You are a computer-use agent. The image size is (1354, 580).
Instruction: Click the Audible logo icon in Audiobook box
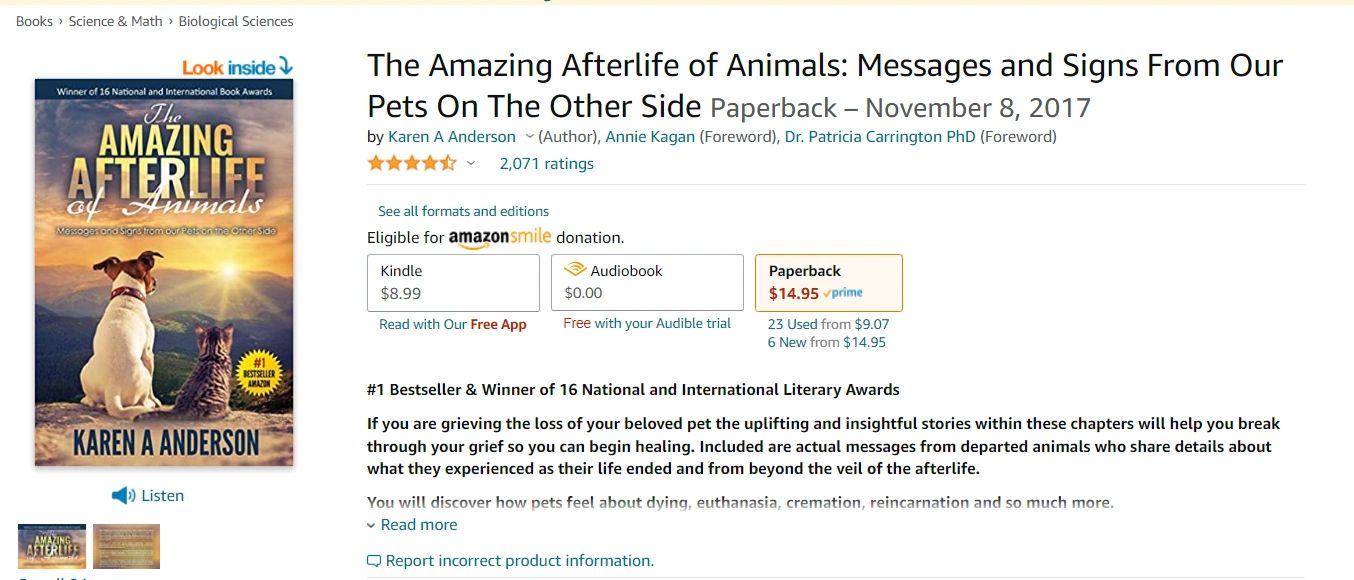pyautogui.click(x=575, y=270)
